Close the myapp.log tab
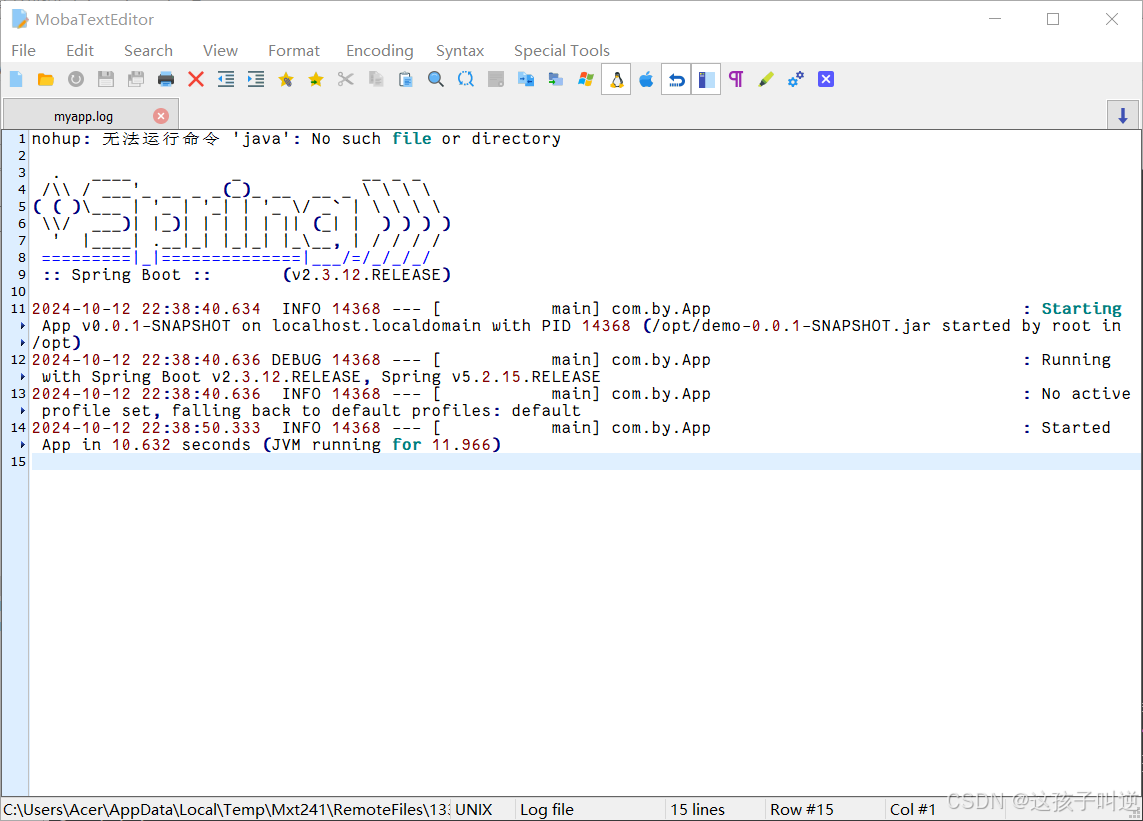This screenshot has width=1143, height=821. [161, 116]
